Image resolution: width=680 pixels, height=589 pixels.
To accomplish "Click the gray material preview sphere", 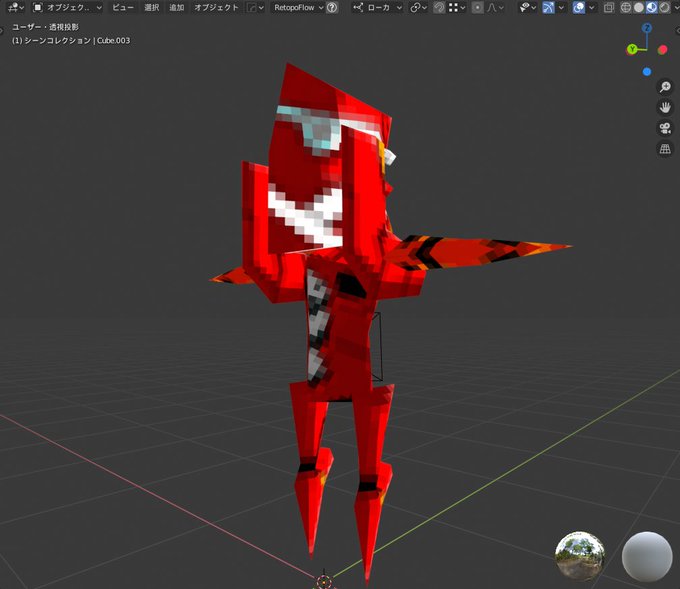I will click(647, 557).
